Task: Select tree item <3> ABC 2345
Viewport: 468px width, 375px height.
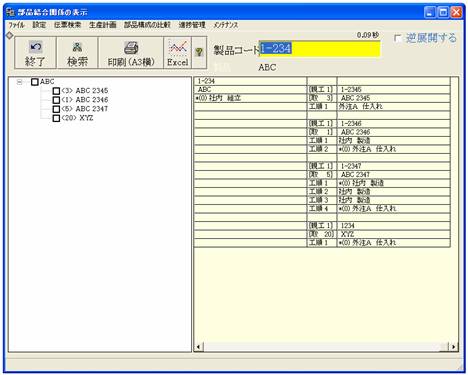Action: point(85,91)
